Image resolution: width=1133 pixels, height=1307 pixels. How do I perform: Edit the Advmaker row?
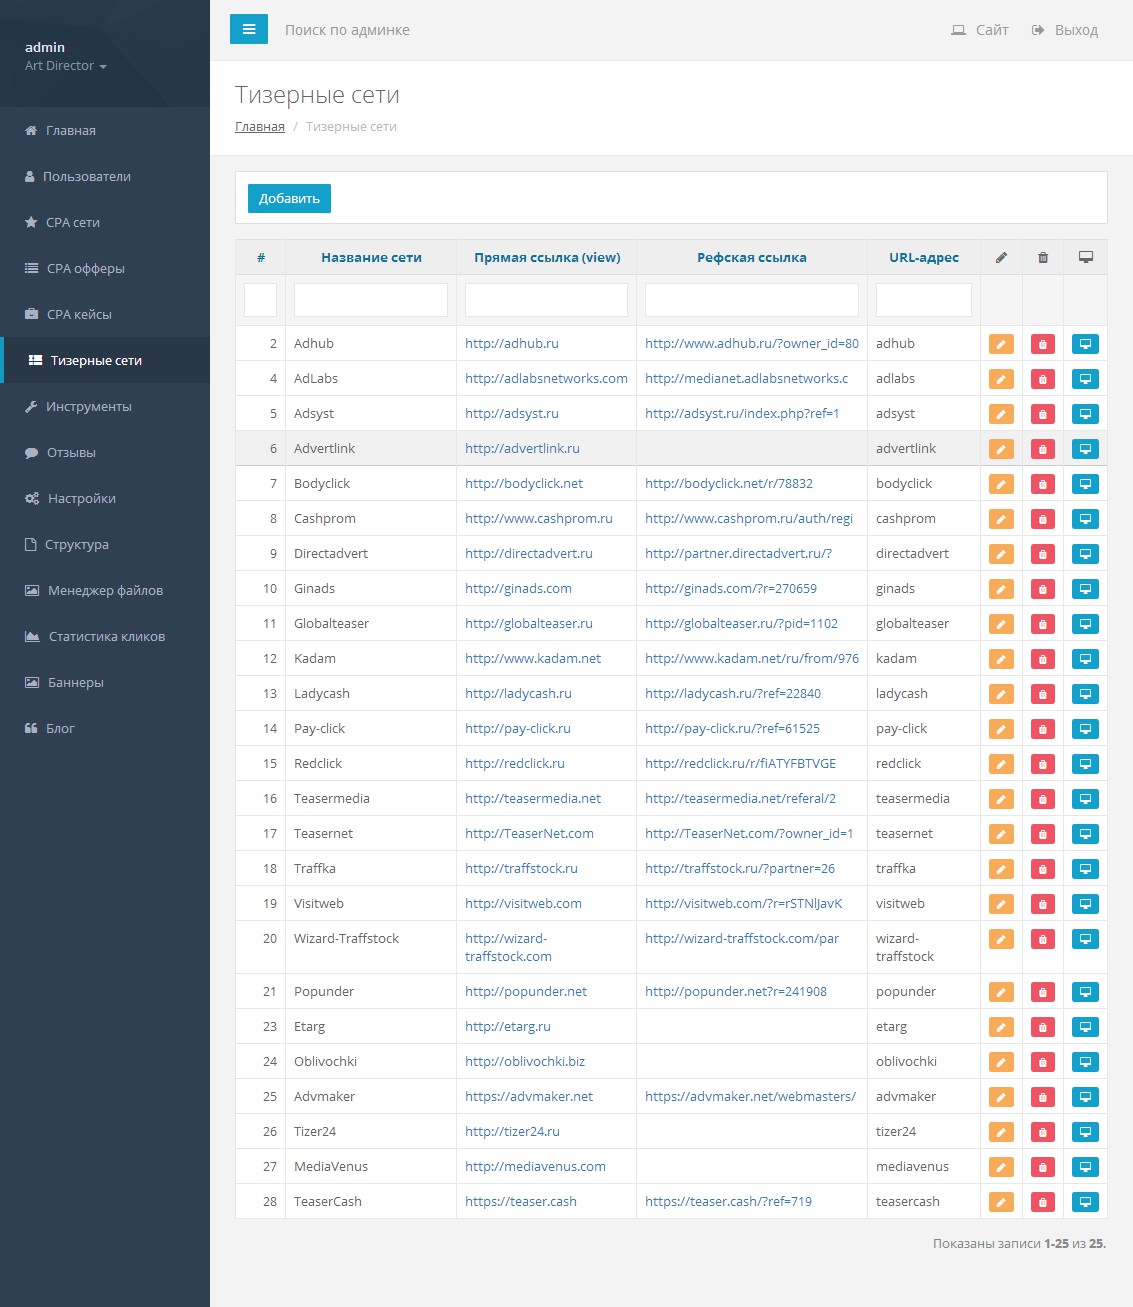click(x=1001, y=1097)
